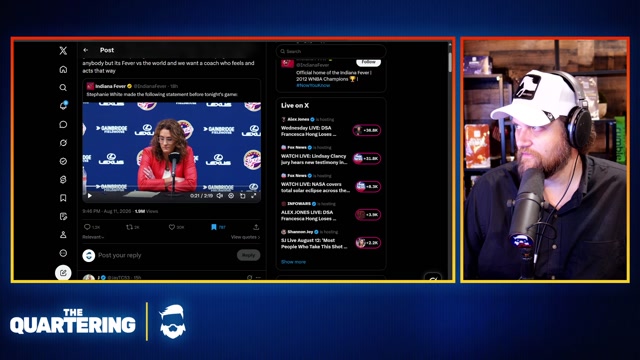Open Wednesday LIVE: DSA broadcast by Alex Jones
This screenshot has height=360, width=640.
309,131
